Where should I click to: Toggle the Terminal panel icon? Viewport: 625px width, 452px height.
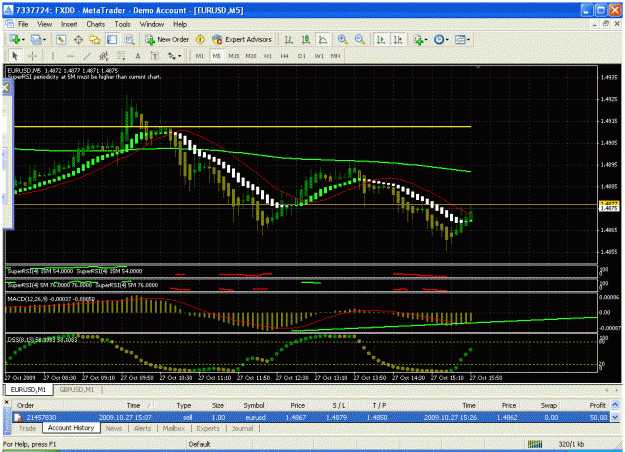click(112, 39)
